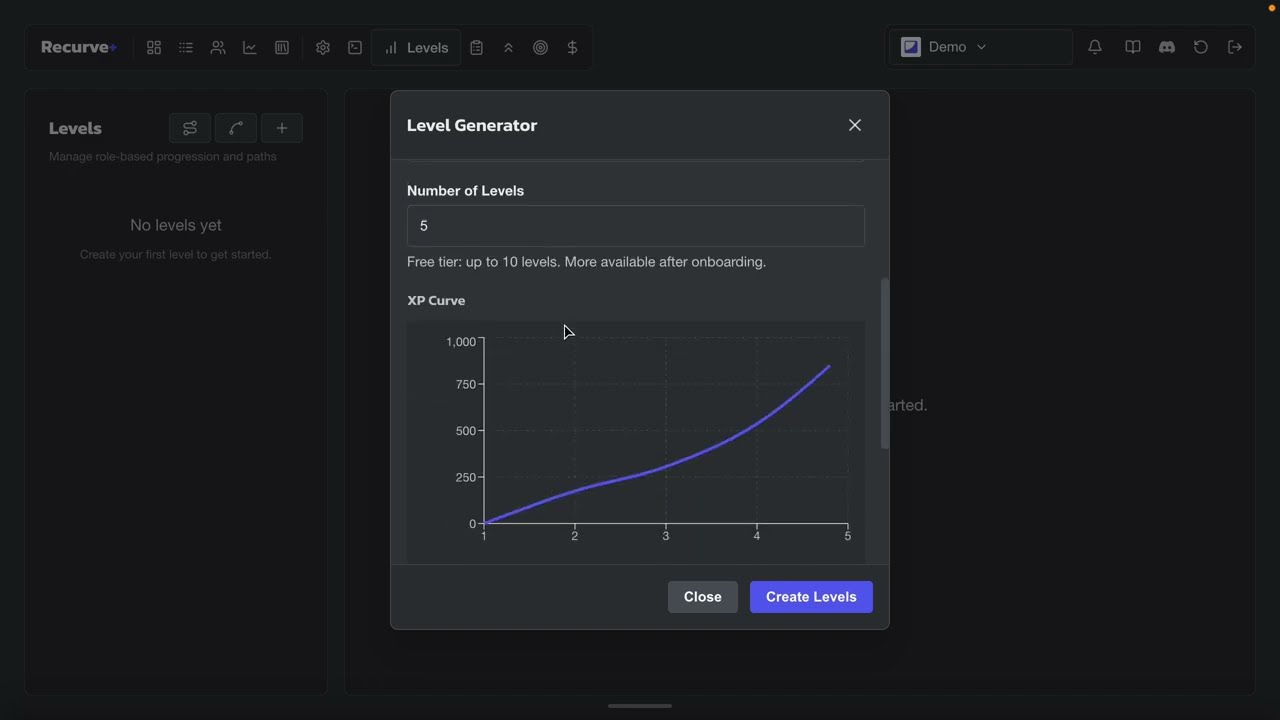Screen dimensions: 1280x720
Task: Open the library columns icon in nav
Action: coord(282,47)
